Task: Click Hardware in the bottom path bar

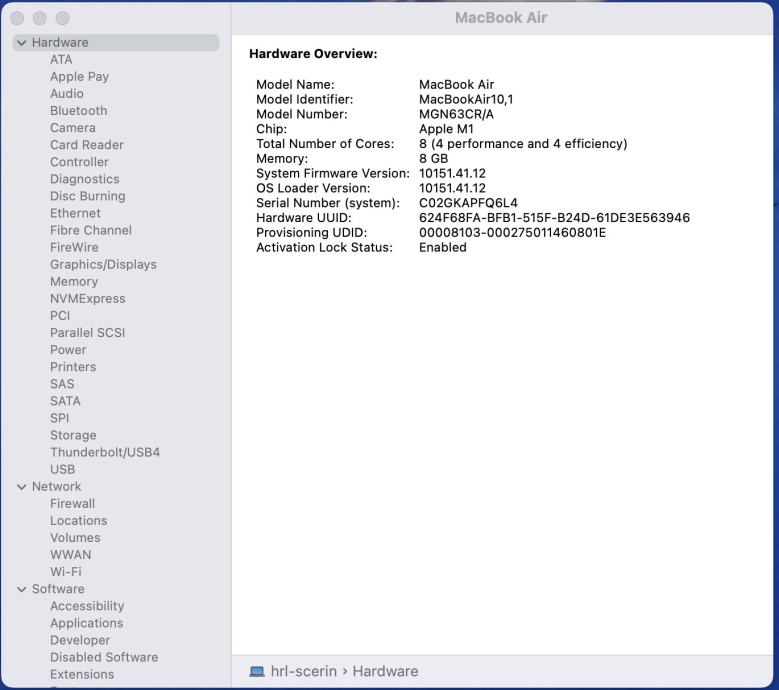Action: tap(385, 672)
